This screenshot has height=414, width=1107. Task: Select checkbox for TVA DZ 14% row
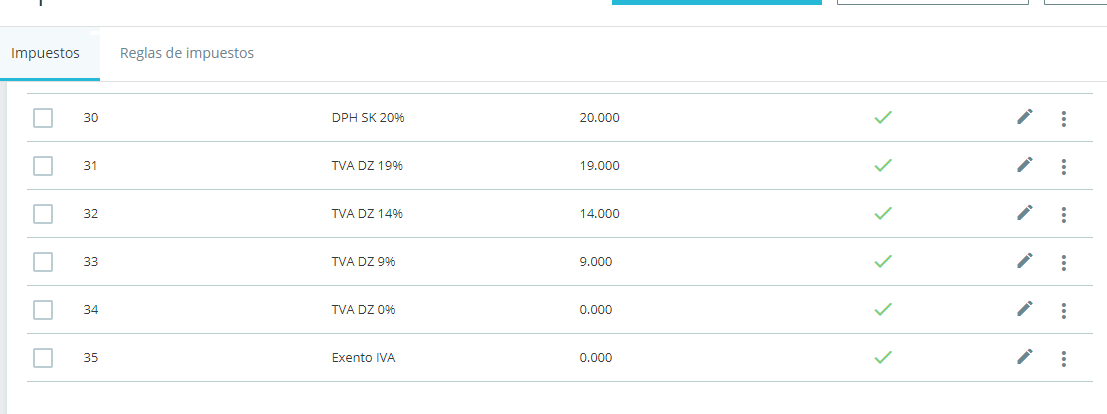43,214
